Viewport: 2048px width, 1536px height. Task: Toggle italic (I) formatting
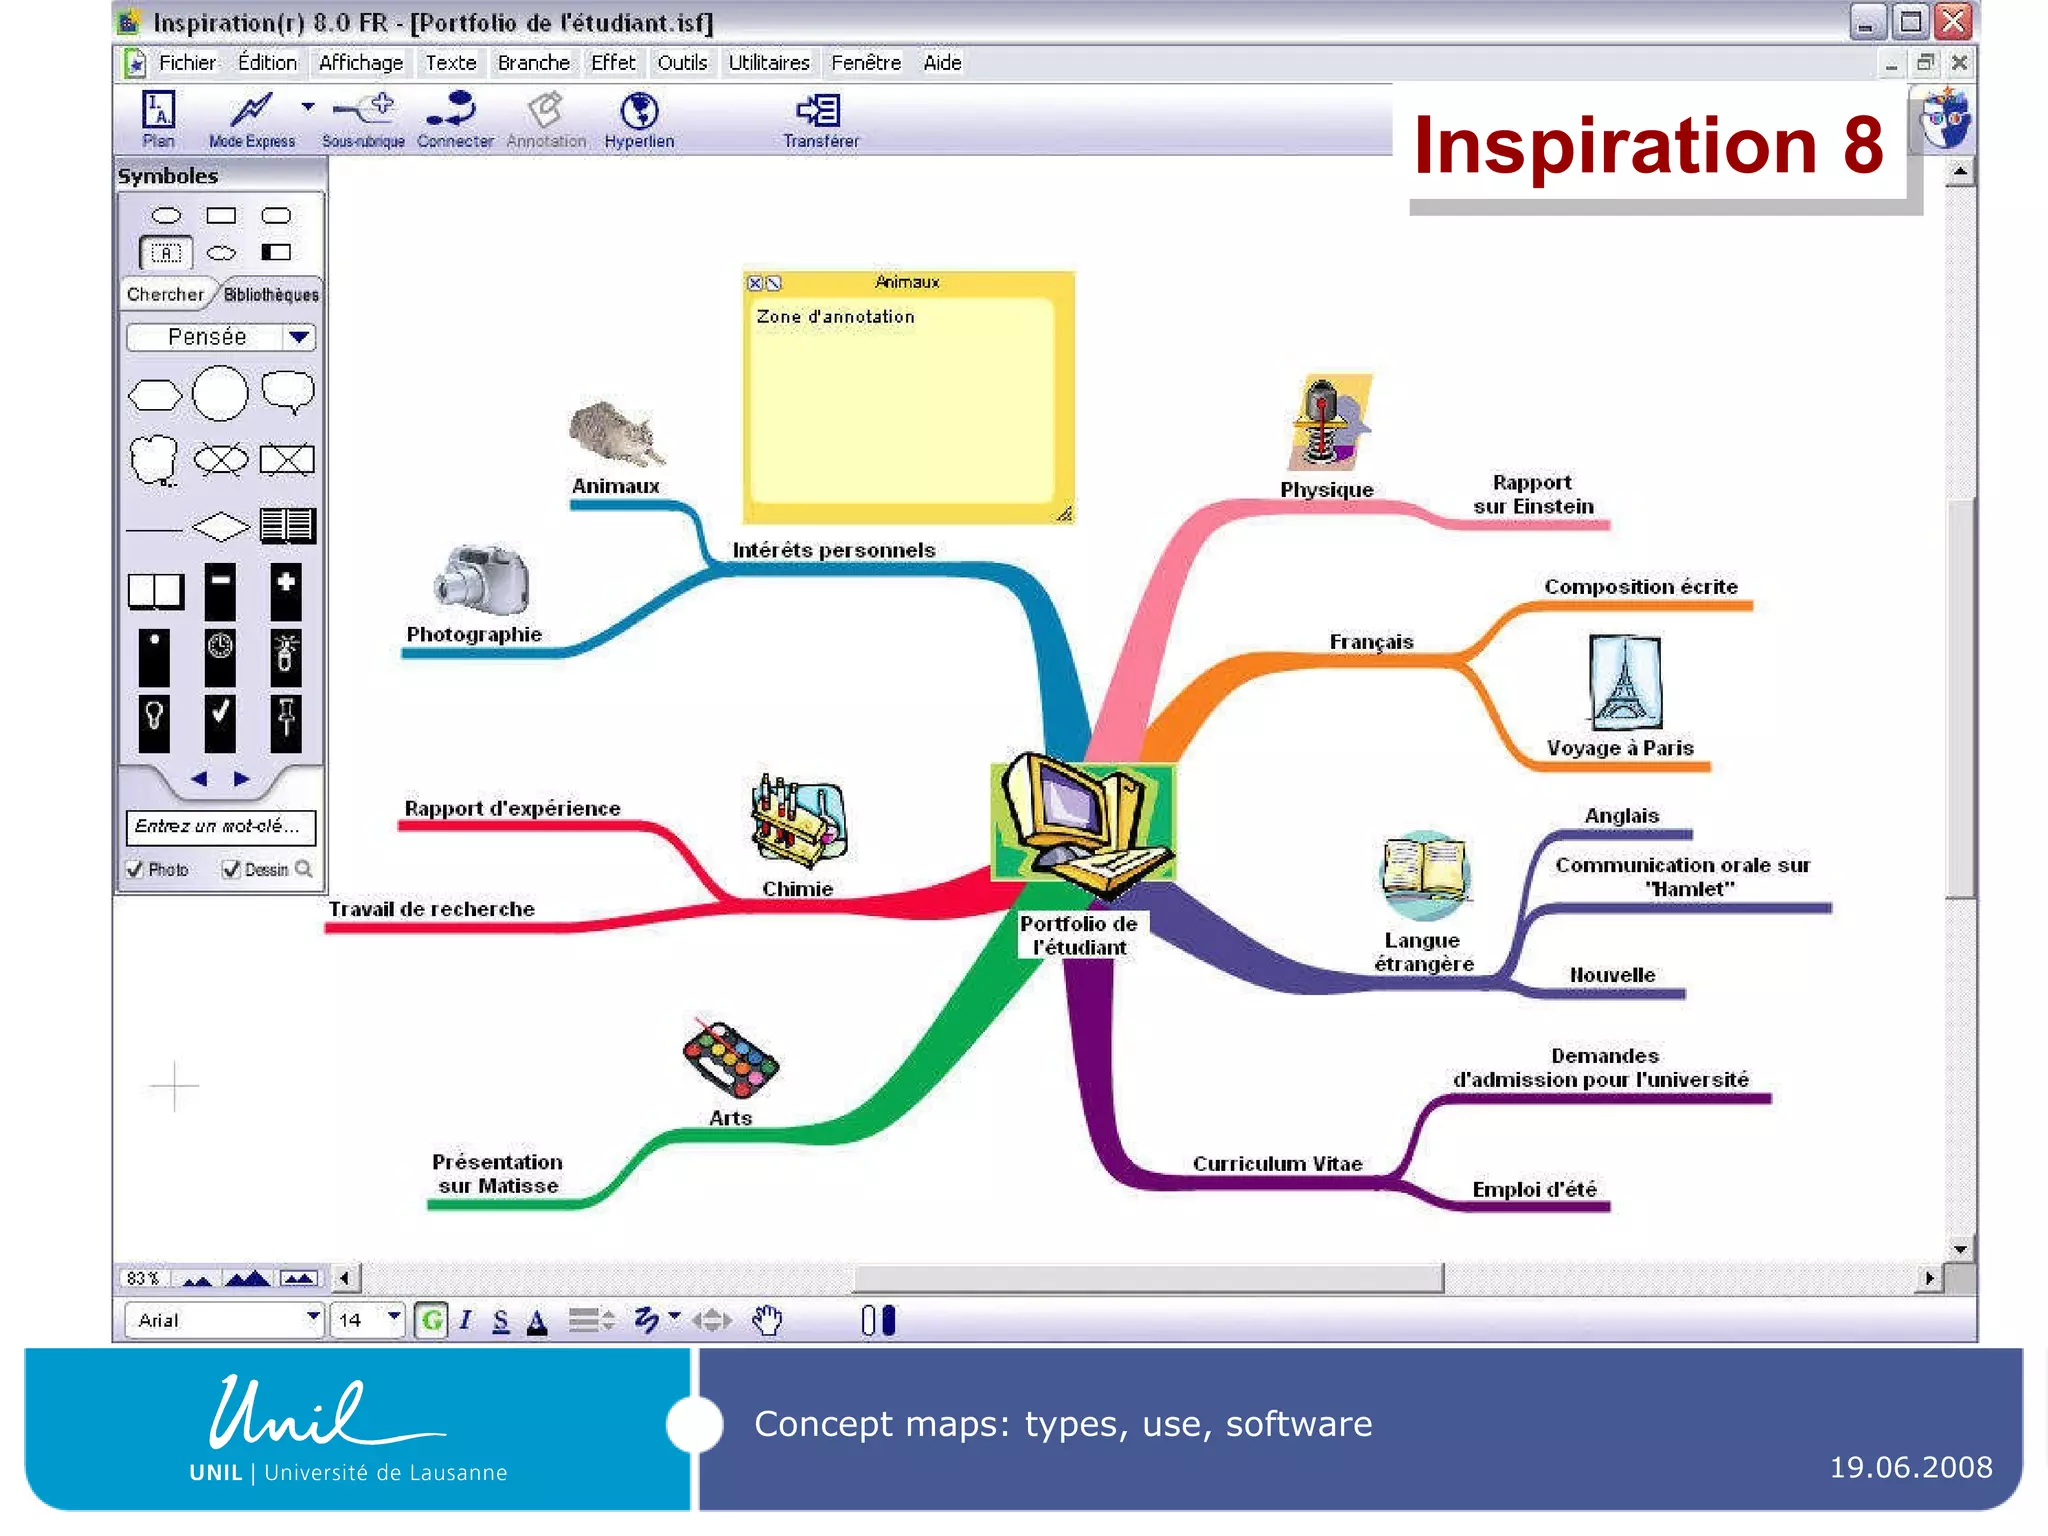tap(466, 1320)
